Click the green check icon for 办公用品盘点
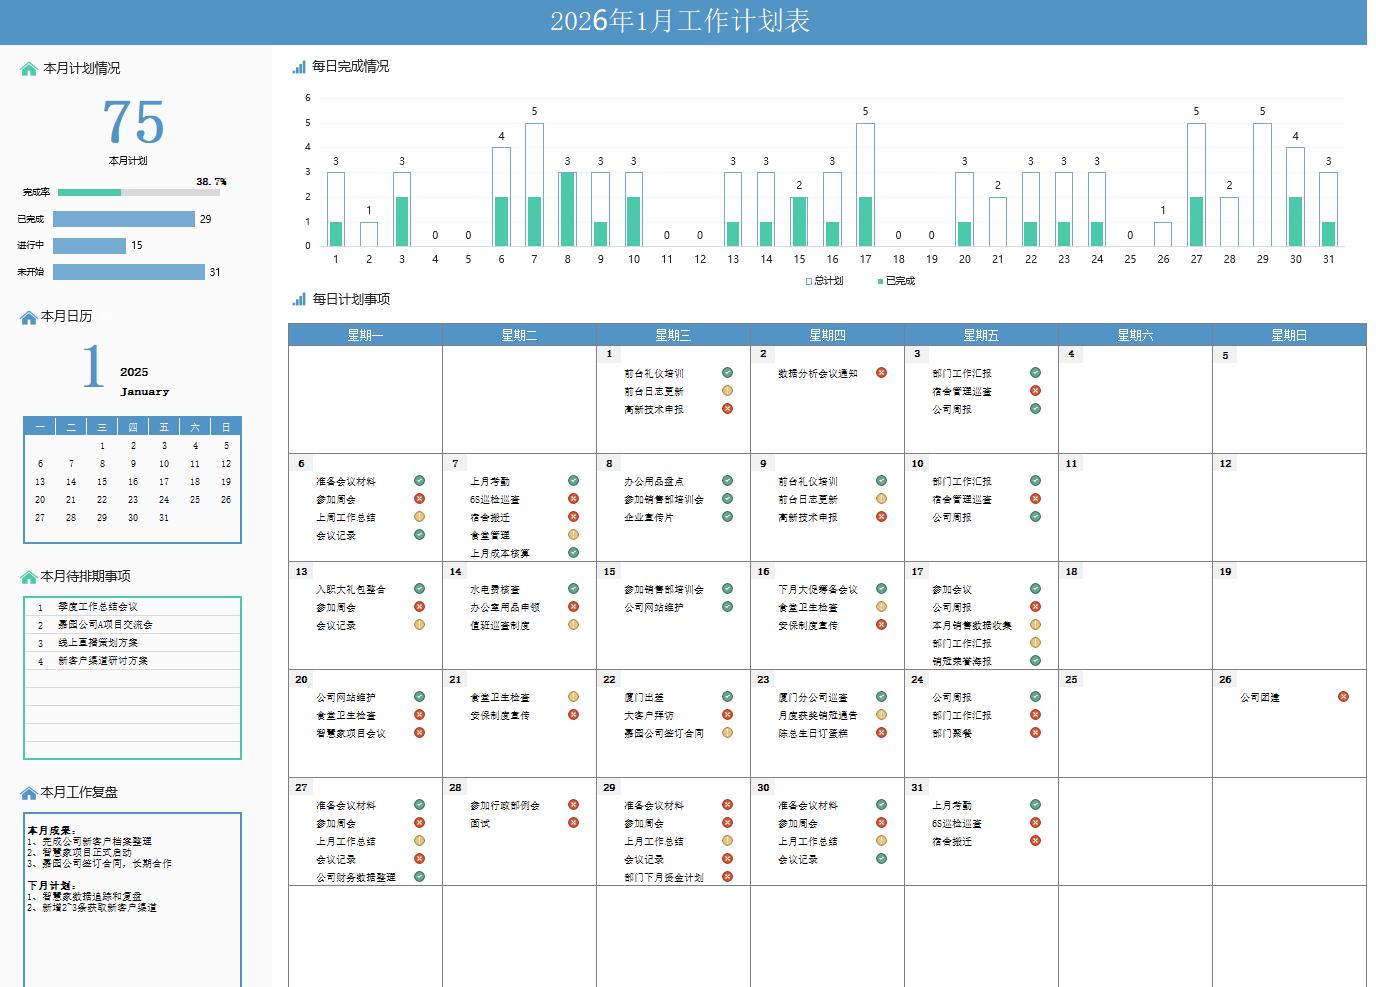Screen dimensions: 1376x987 (x=727, y=481)
